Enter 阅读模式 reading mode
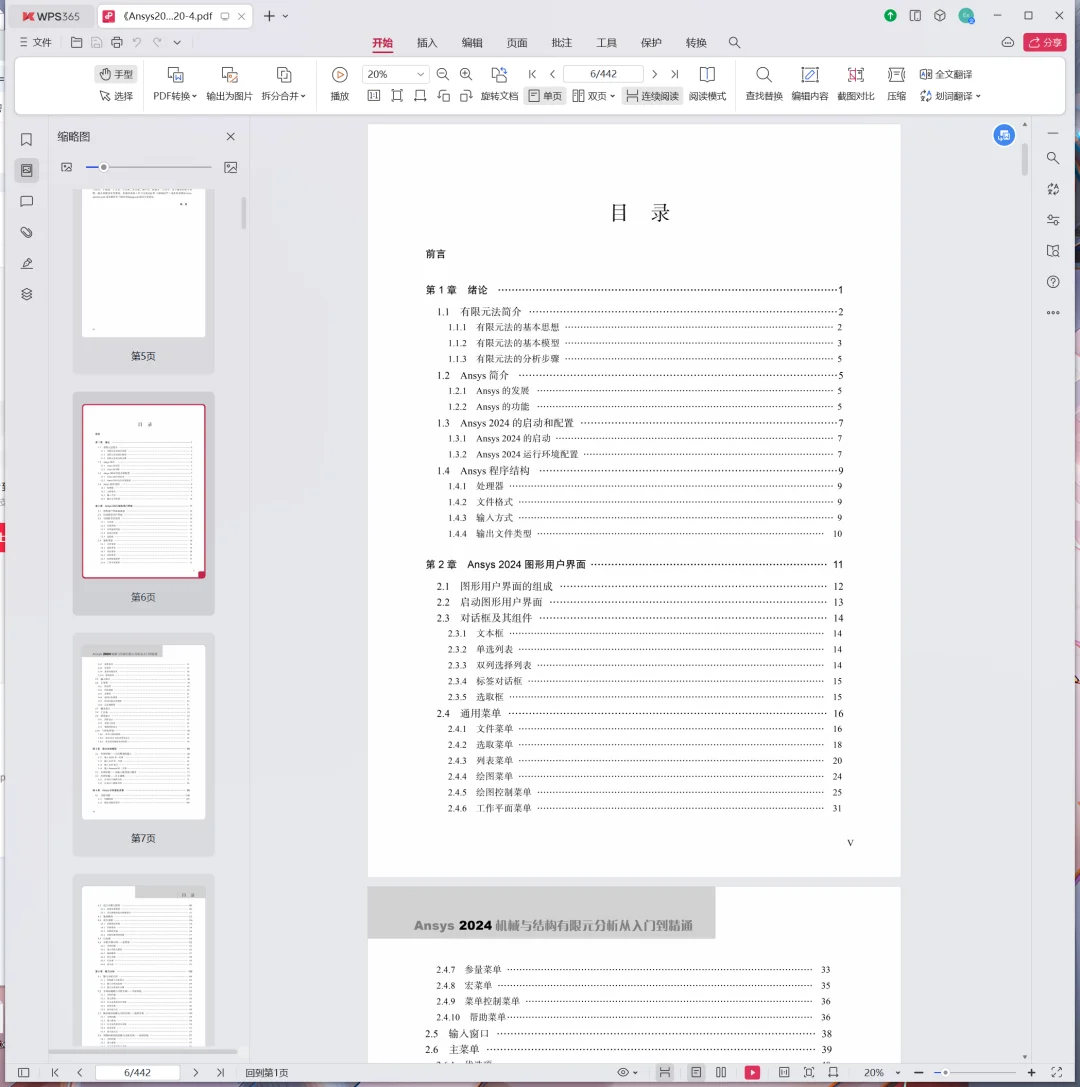1080x1087 pixels. [707, 83]
